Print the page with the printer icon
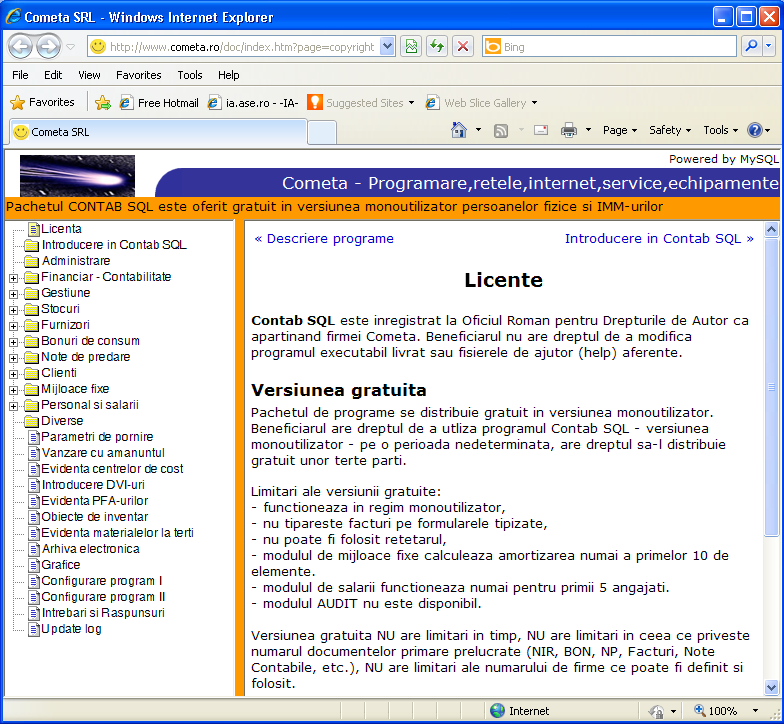Viewport: 784px width, 724px height. (568, 130)
